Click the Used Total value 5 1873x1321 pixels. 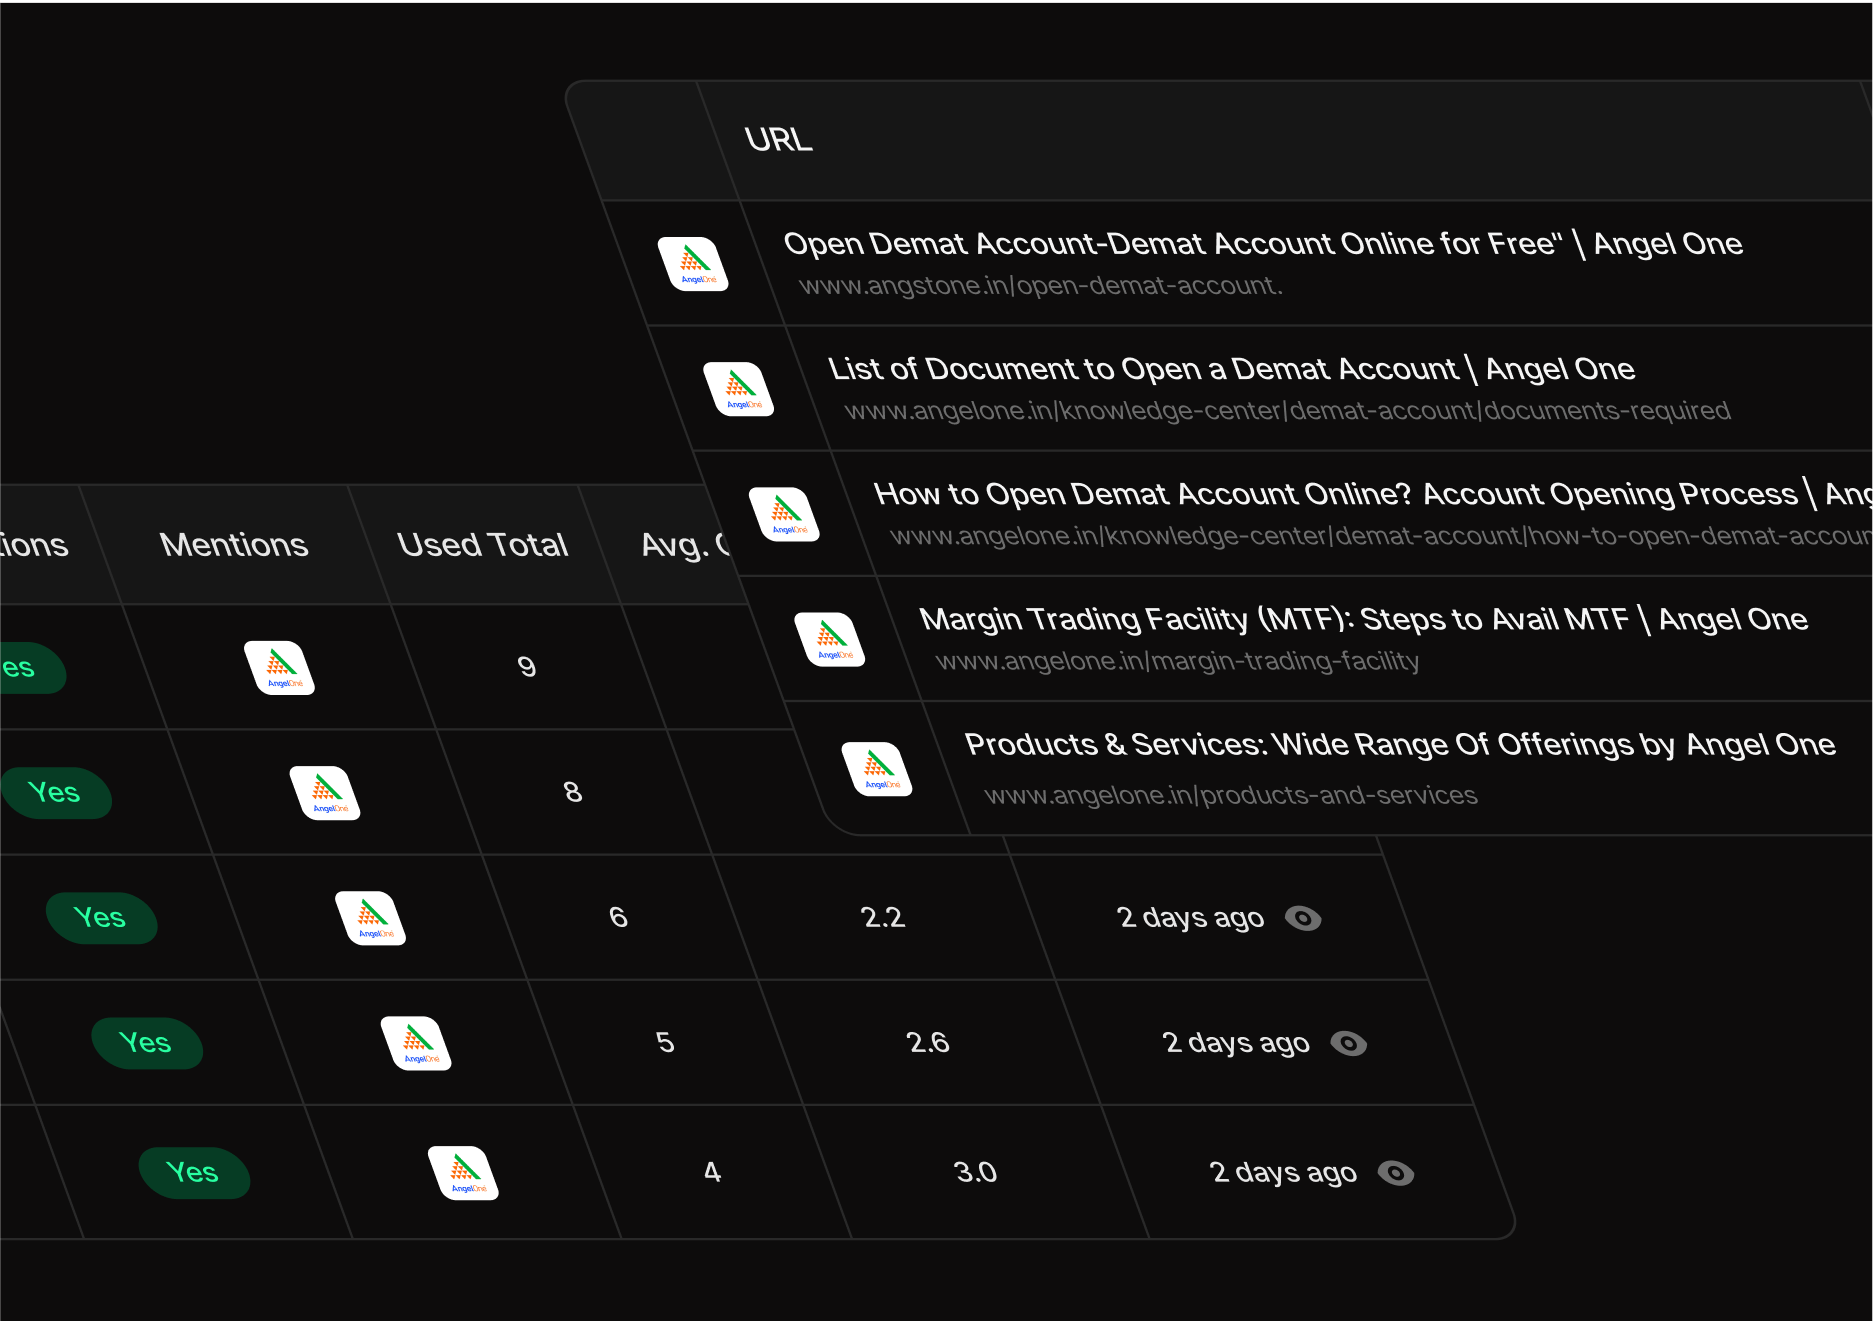pyautogui.click(x=665, y=1043)
